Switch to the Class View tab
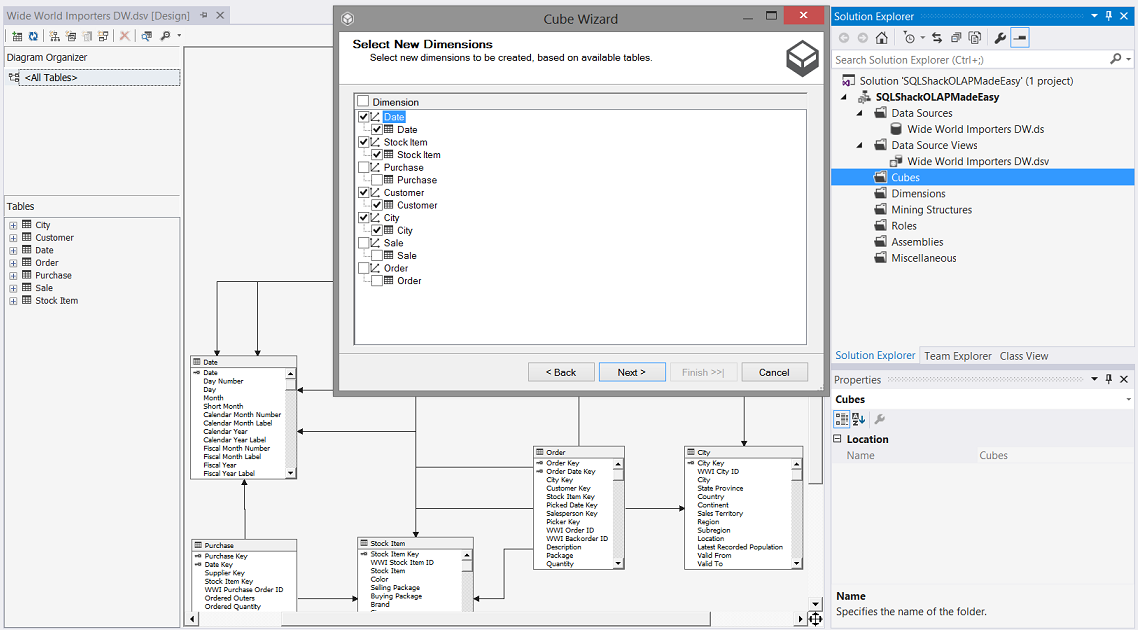 point(1023,356)
